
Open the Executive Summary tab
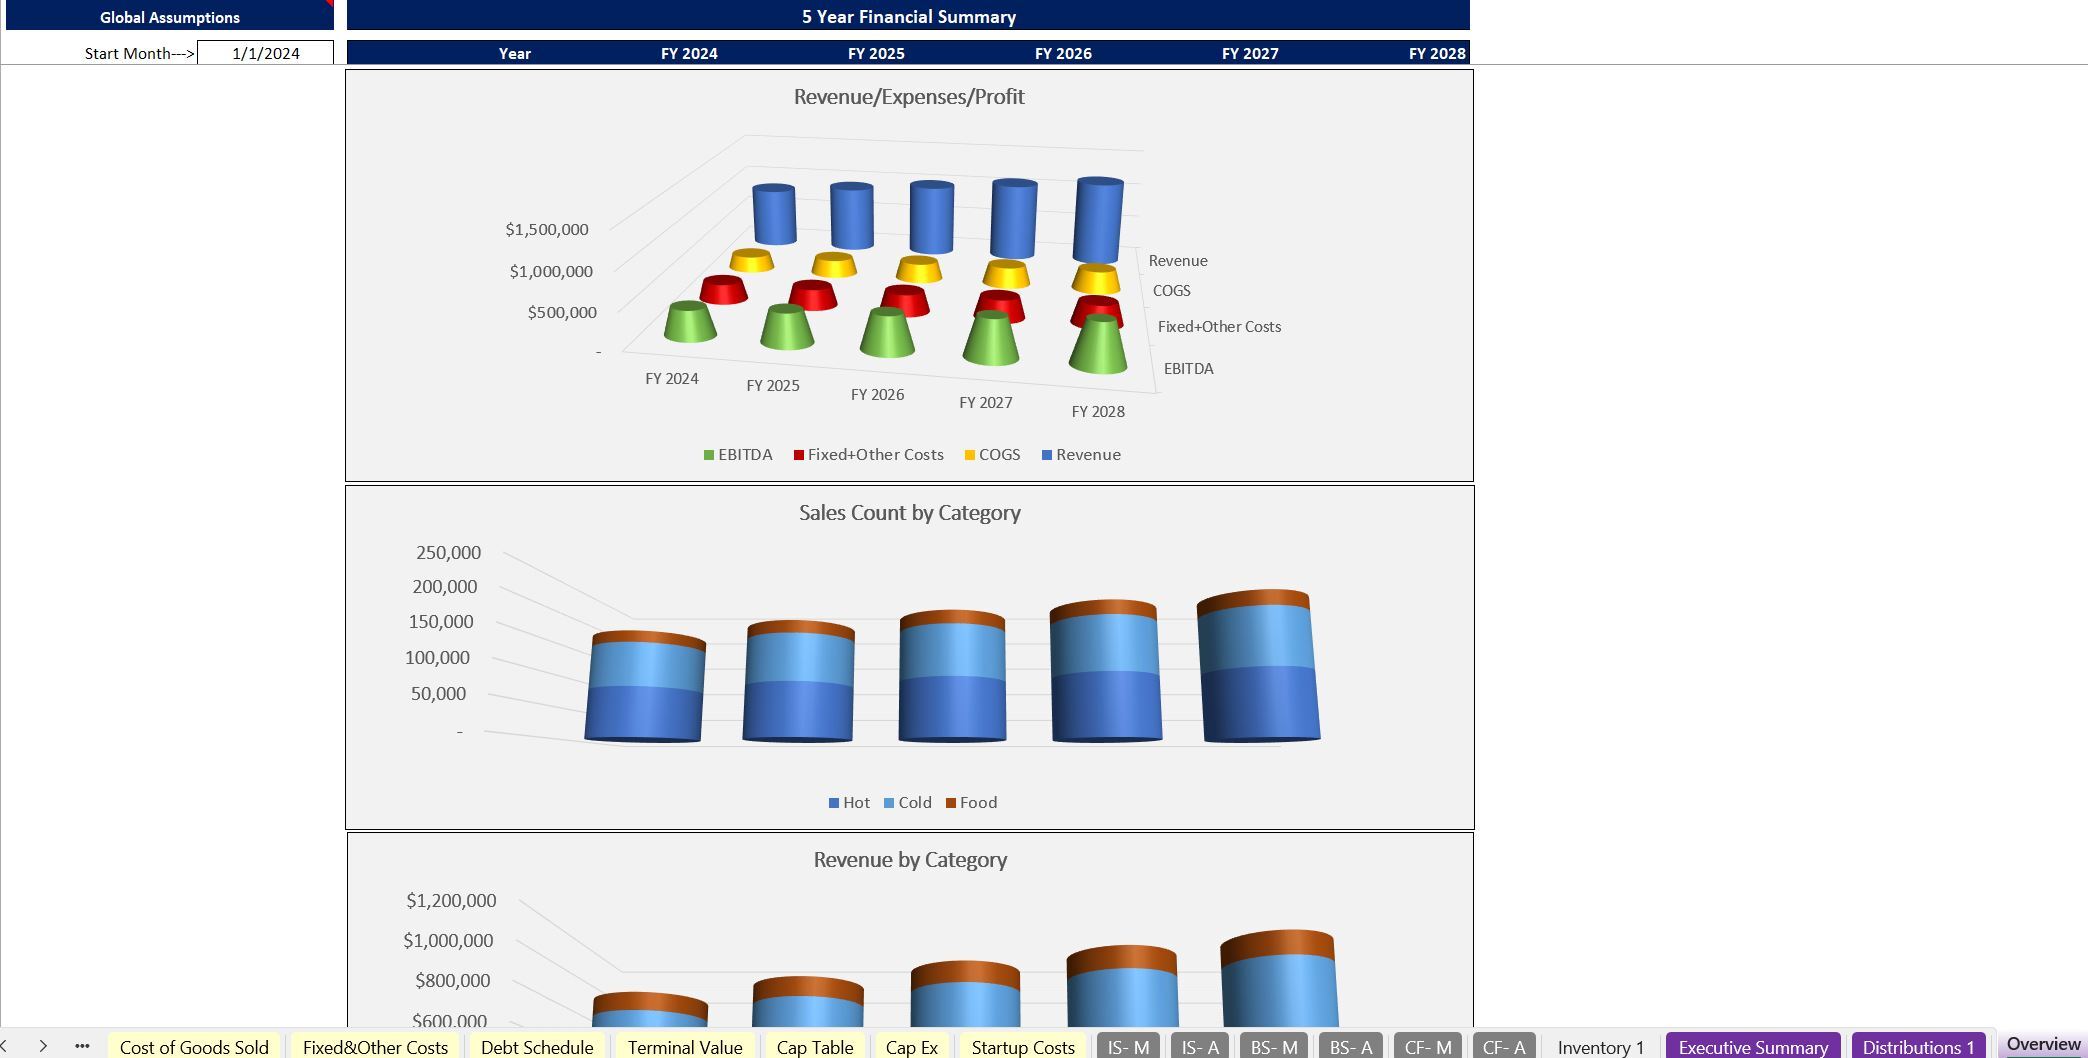pyautogui.click(x=1753, y=1046)
